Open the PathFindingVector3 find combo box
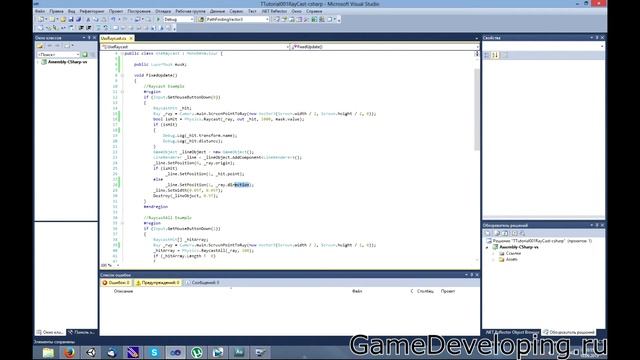The height and width of the screenshot is (360, 640). coord(237,19)
